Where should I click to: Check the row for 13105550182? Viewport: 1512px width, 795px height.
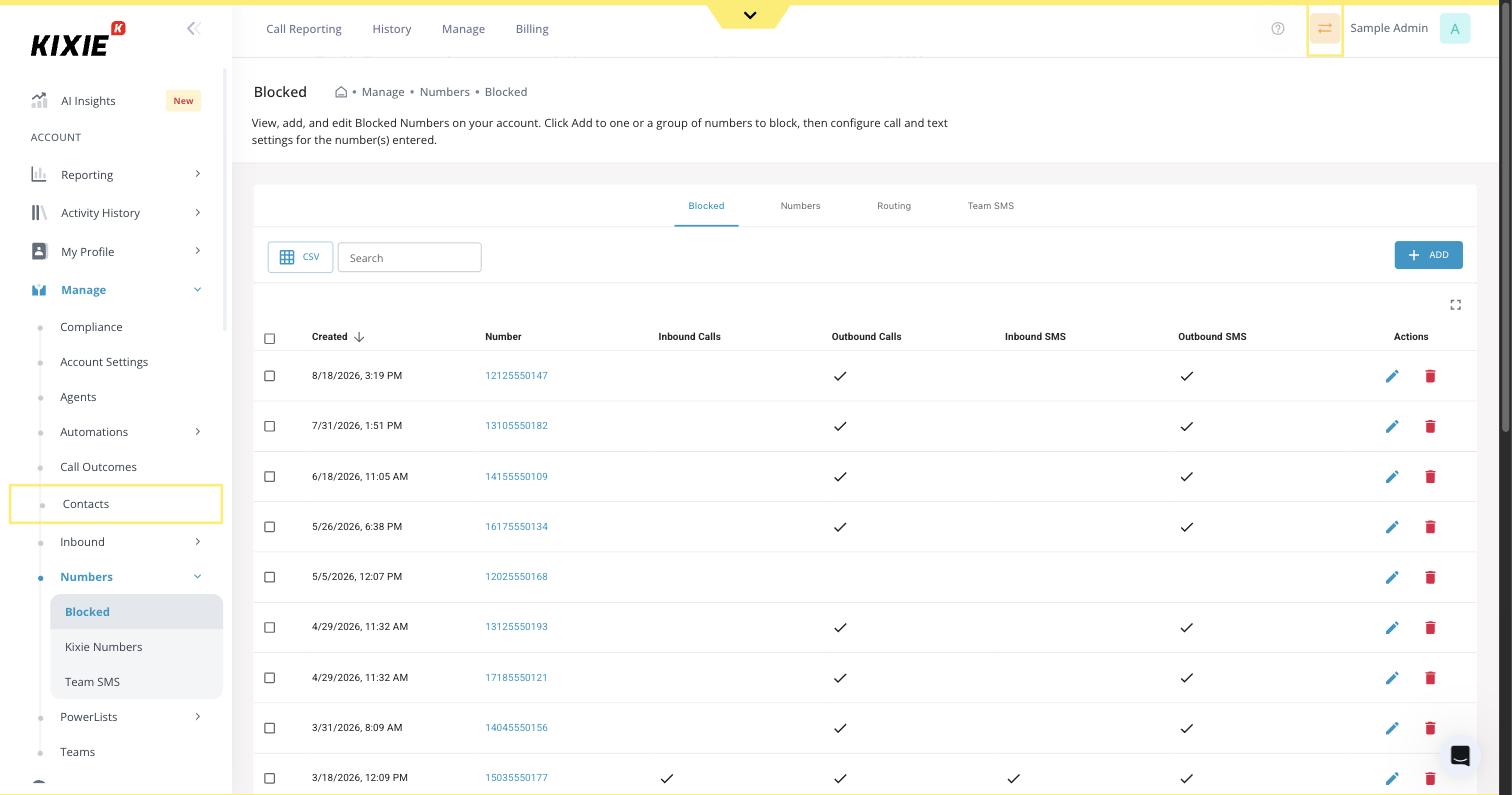click(270, 426)
